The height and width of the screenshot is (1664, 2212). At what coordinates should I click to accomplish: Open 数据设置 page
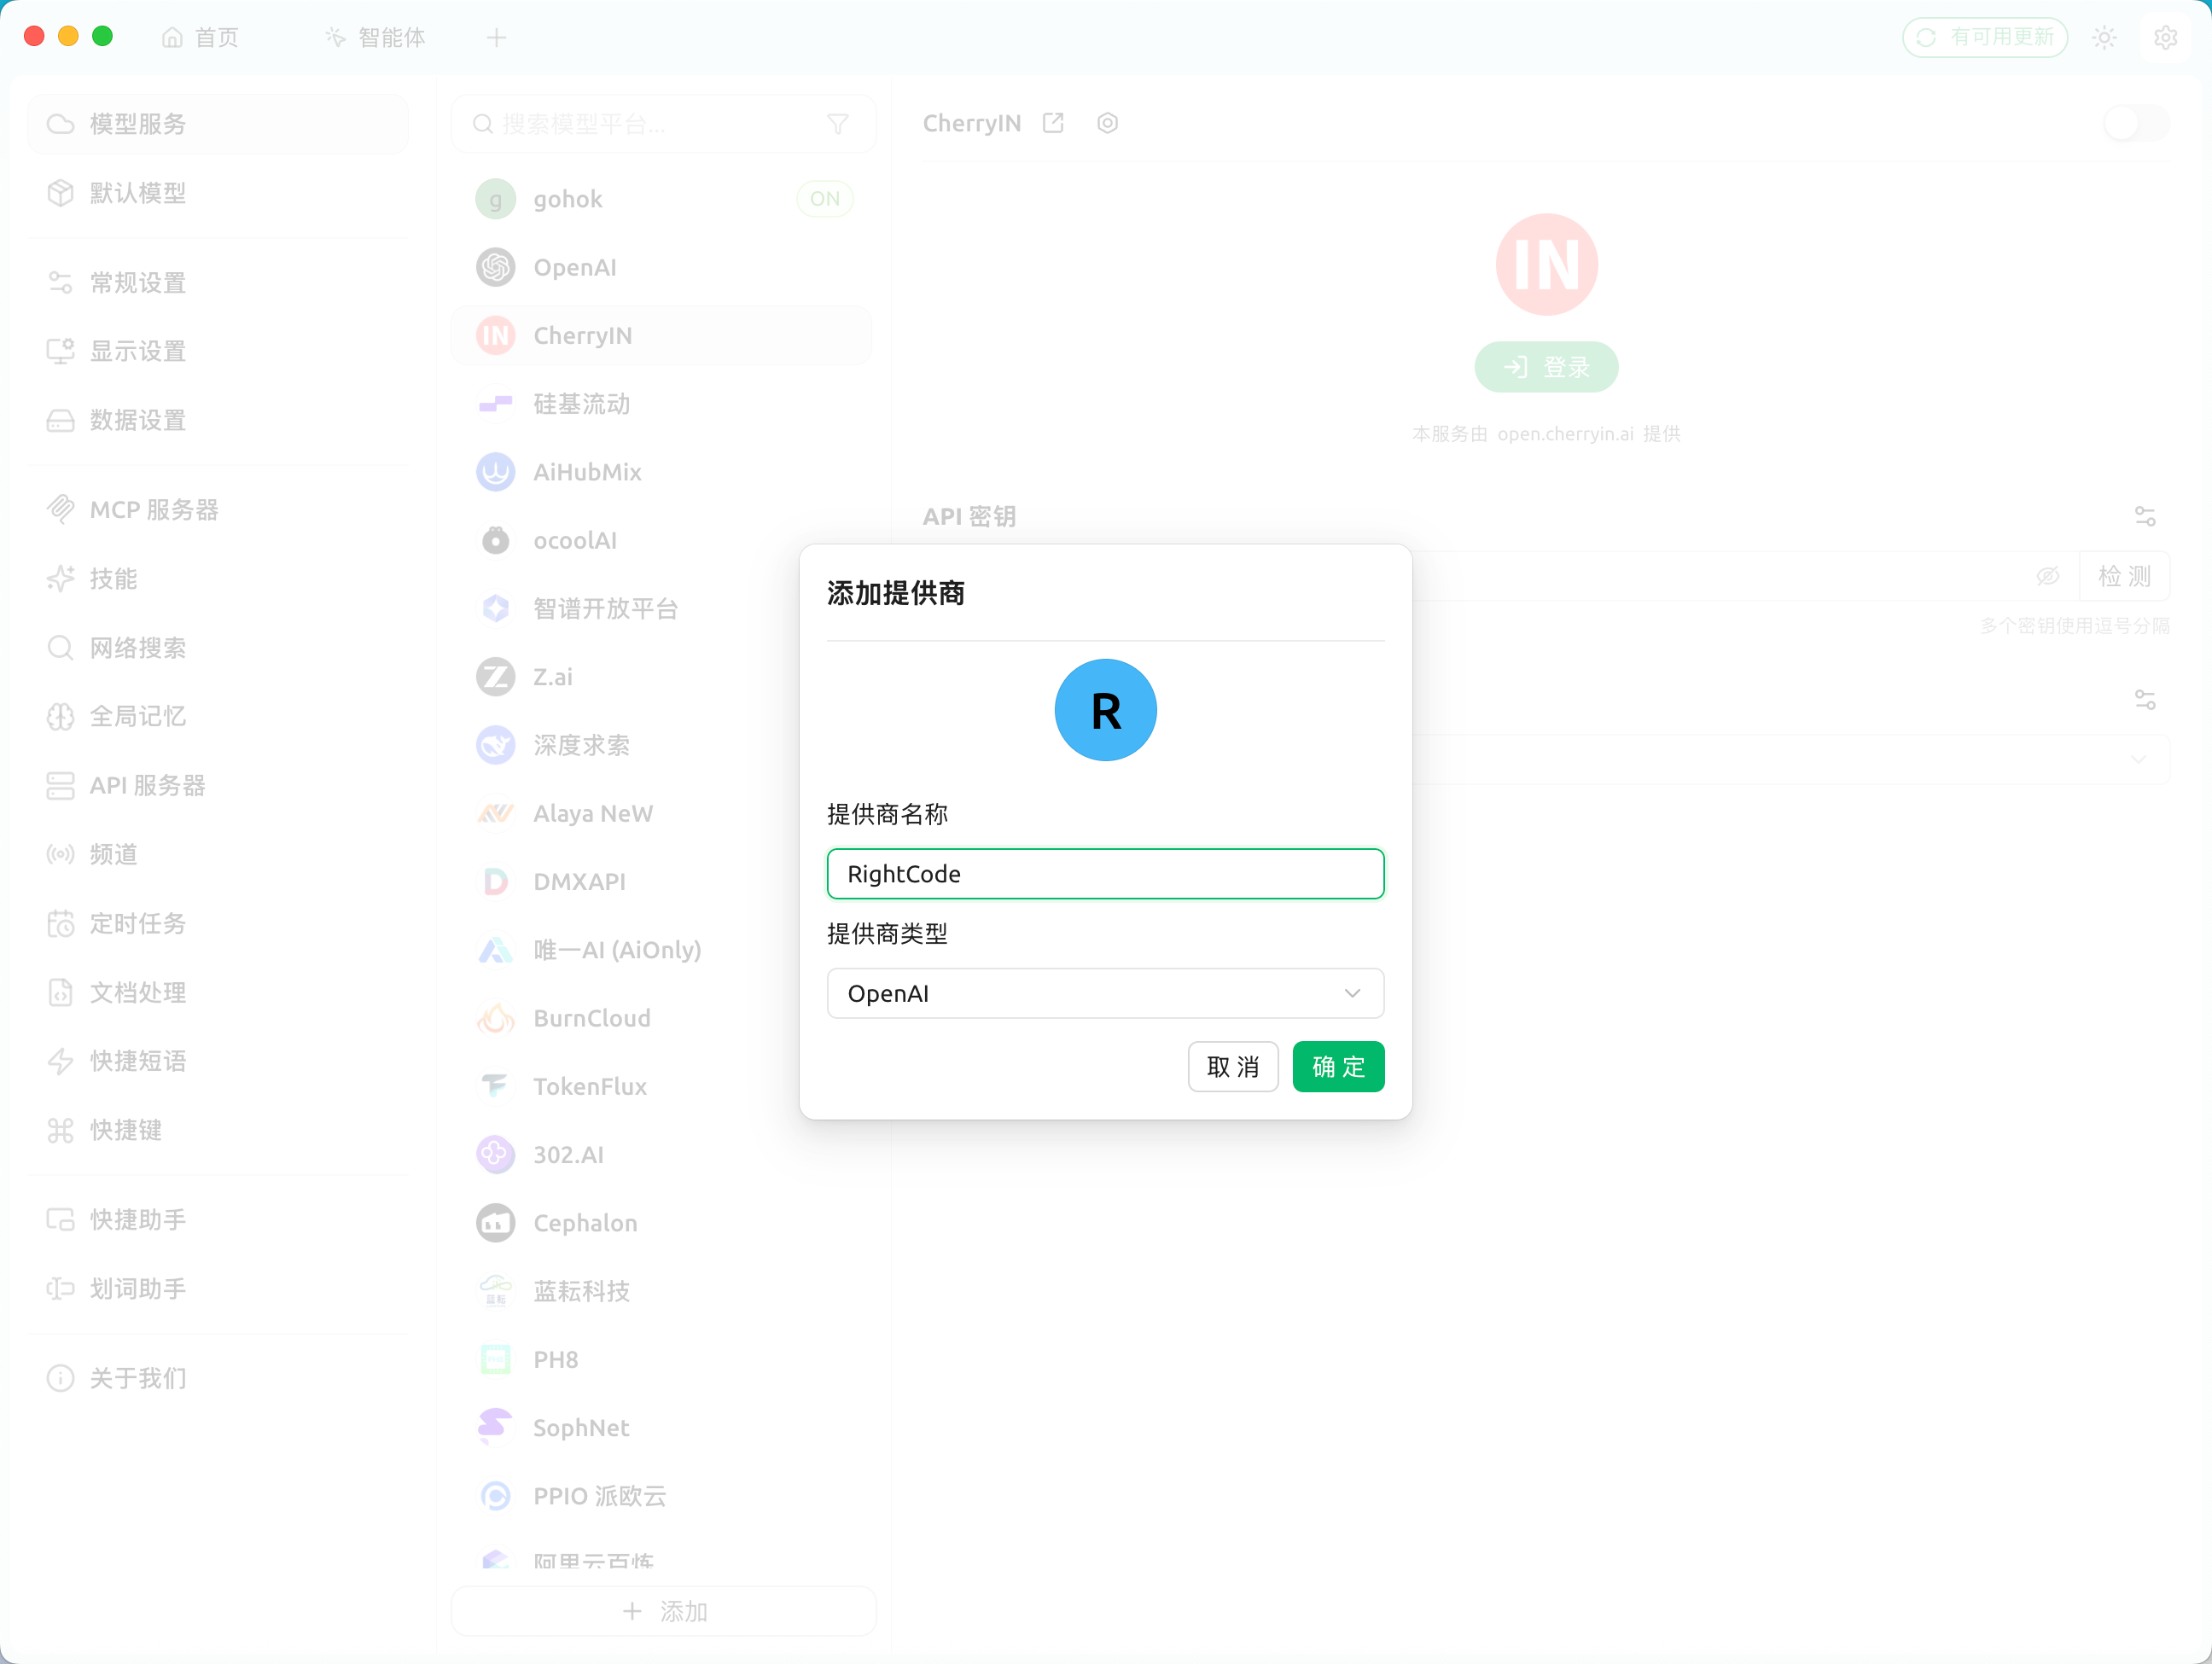218,420
